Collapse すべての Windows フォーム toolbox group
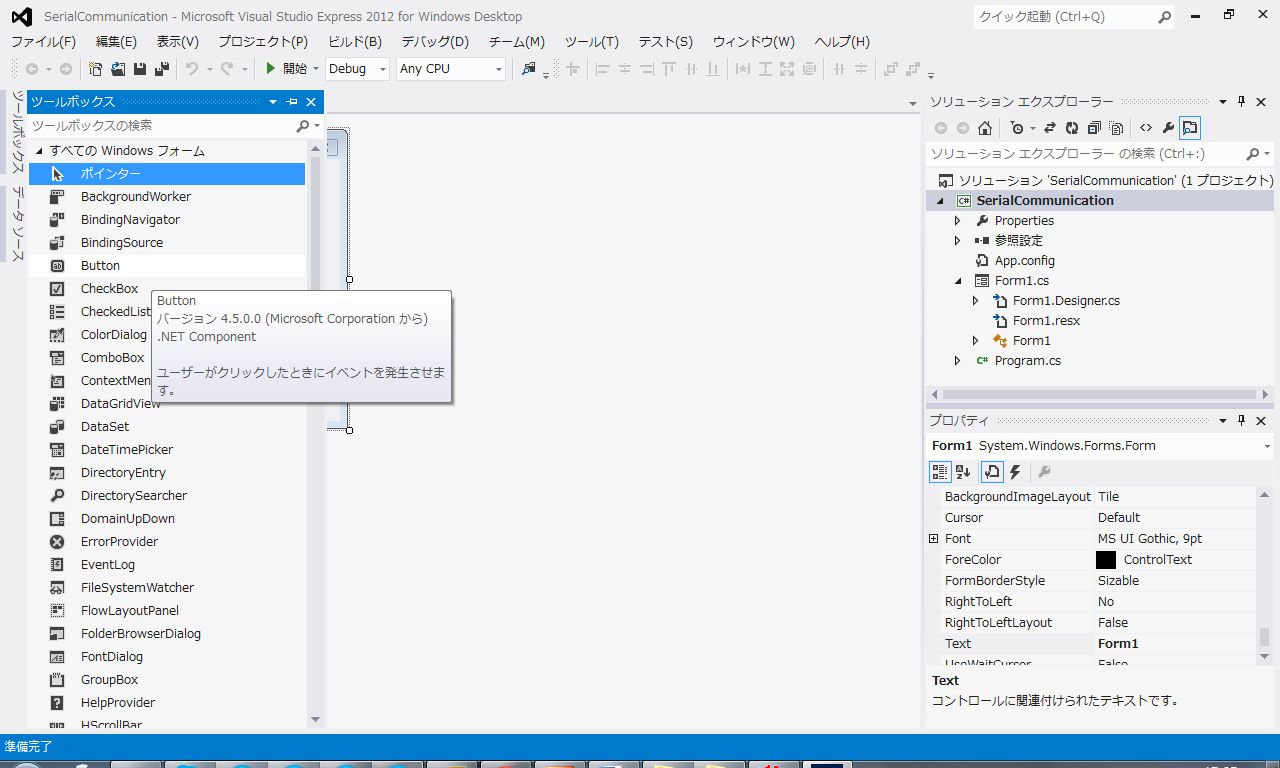1280x768 pixels. 40,151
